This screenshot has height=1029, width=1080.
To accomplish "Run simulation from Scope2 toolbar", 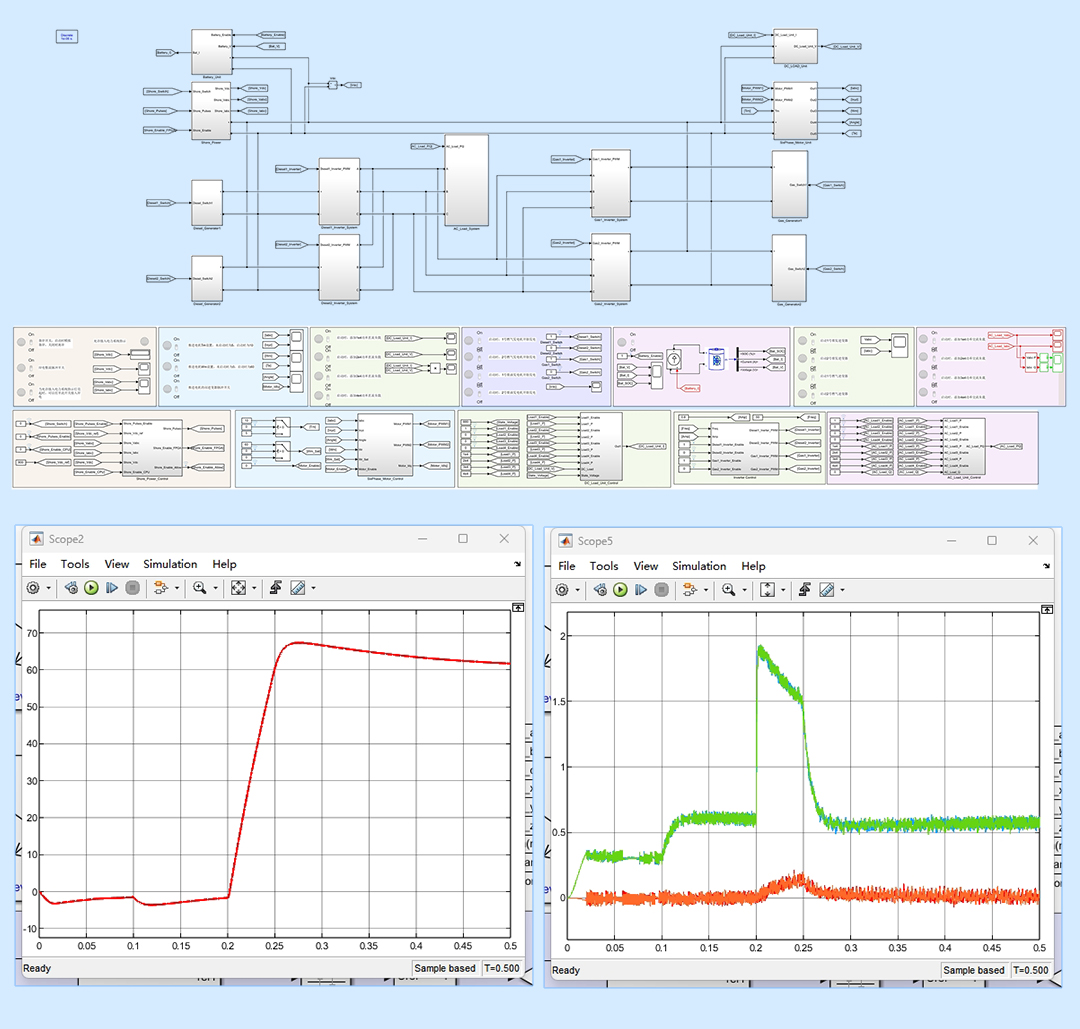I will click(92, 588).
